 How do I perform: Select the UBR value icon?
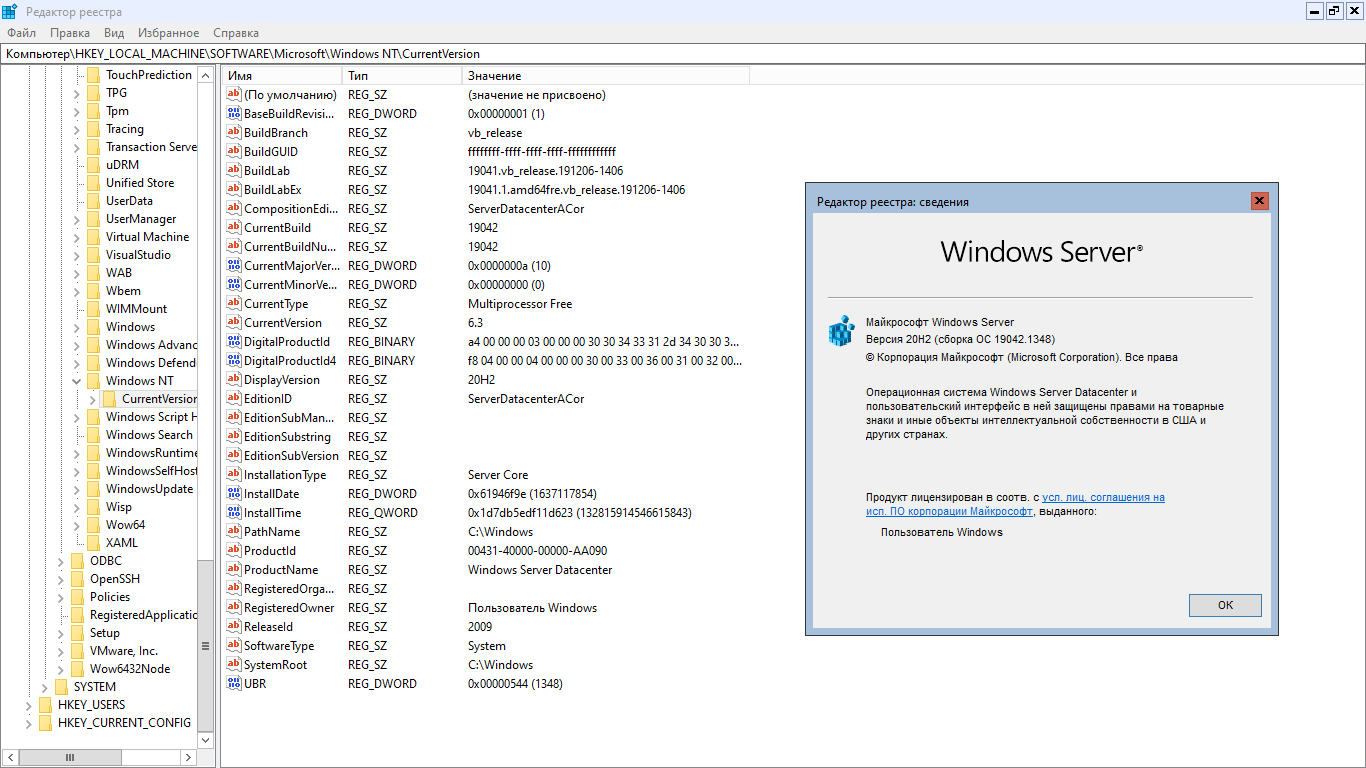pos(234,684)
